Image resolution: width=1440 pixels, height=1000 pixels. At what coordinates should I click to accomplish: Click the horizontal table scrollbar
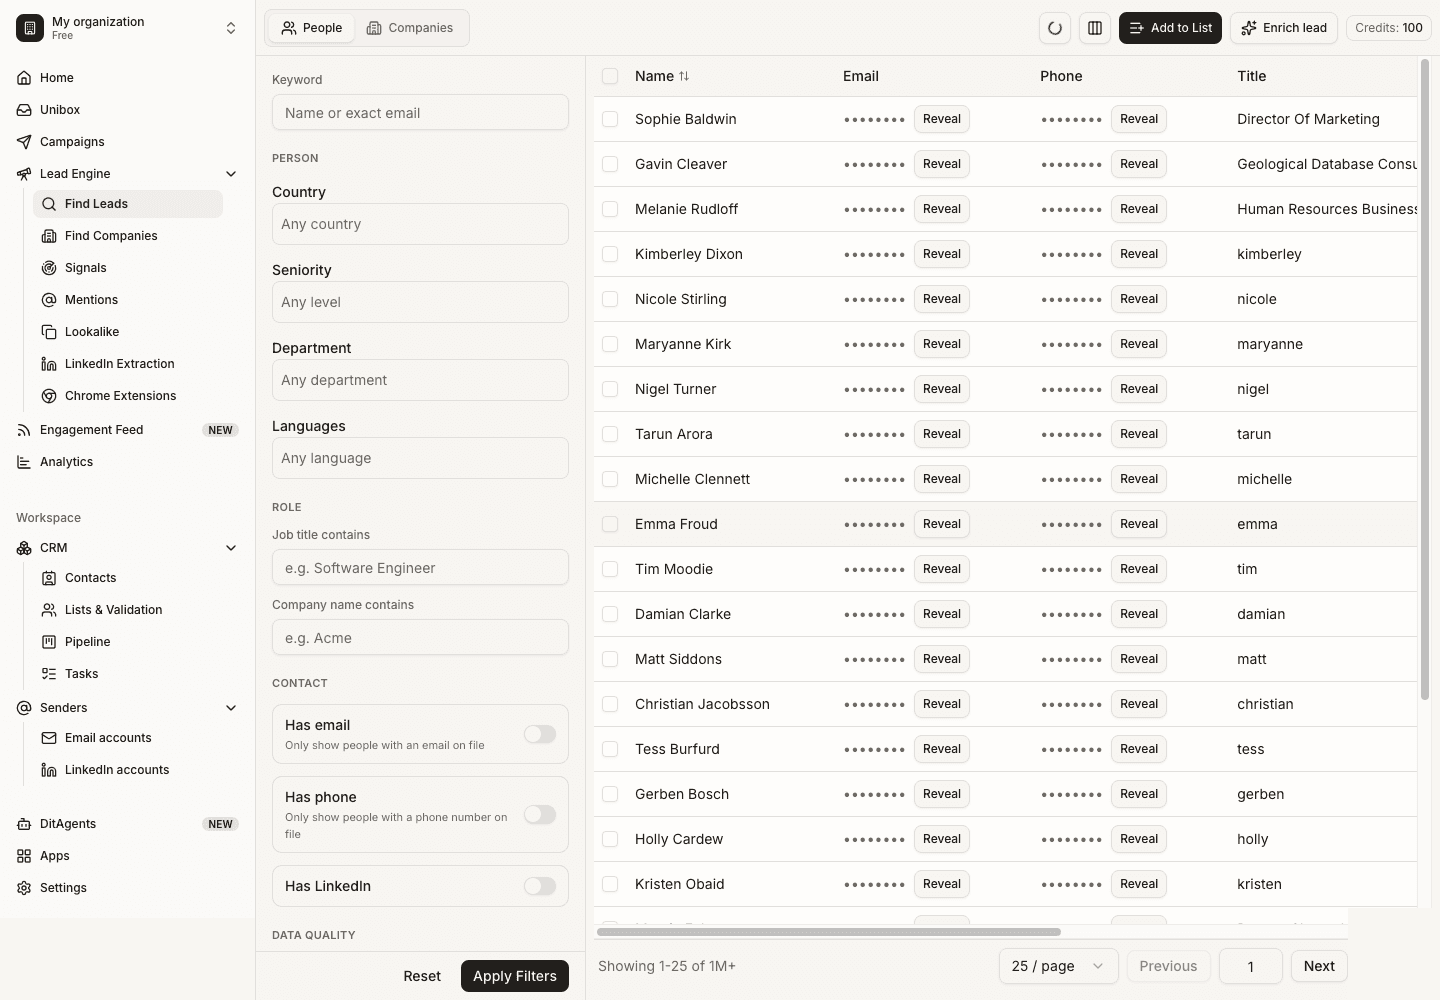coord(828,932)
